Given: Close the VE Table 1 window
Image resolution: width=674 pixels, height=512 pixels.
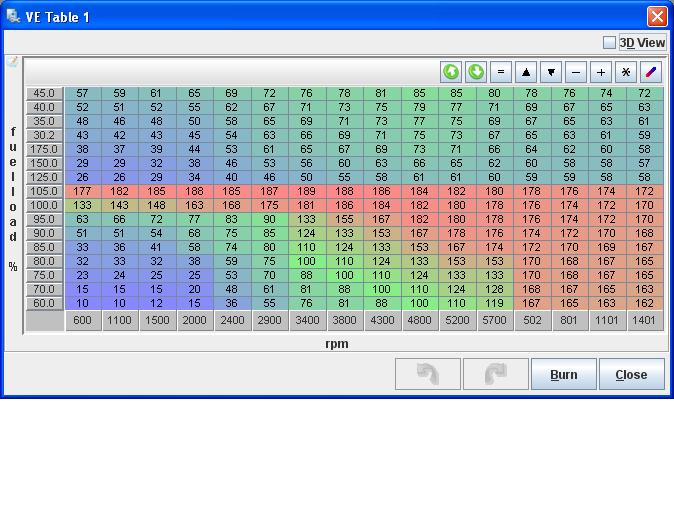Looking at the screenshot, I should point(656,17).
